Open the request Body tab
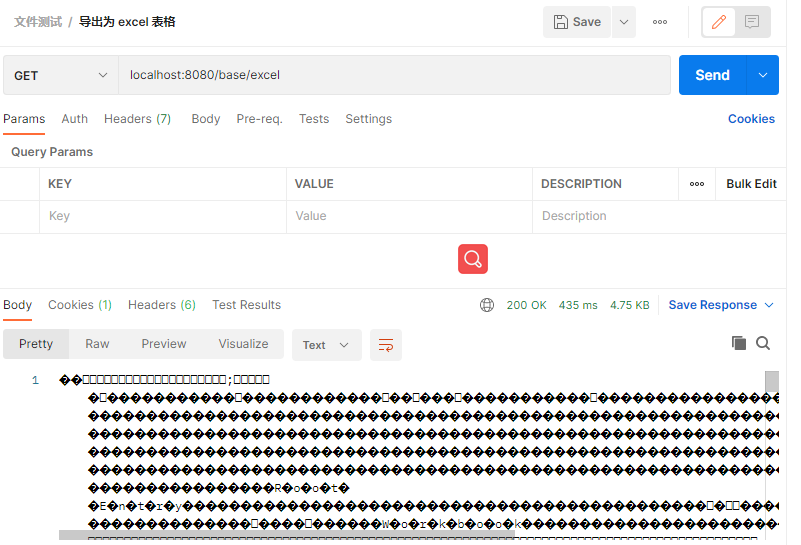Viewport: 801px width, 545px height. (x=206, y=119)
